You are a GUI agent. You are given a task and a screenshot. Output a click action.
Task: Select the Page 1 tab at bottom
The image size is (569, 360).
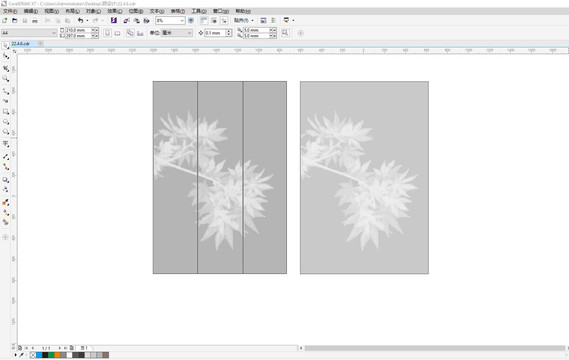tap(84, 348)
